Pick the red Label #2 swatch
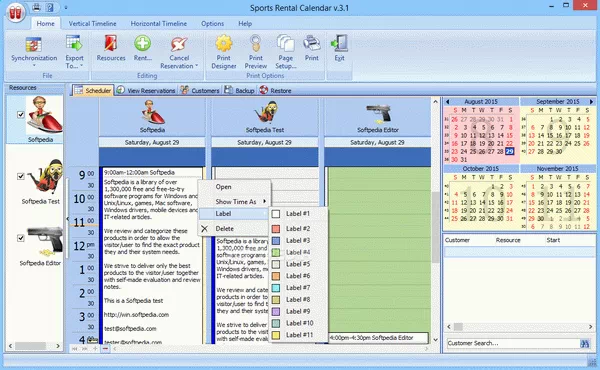The width and height of the screenshot is (600, 370). [276, 229]
